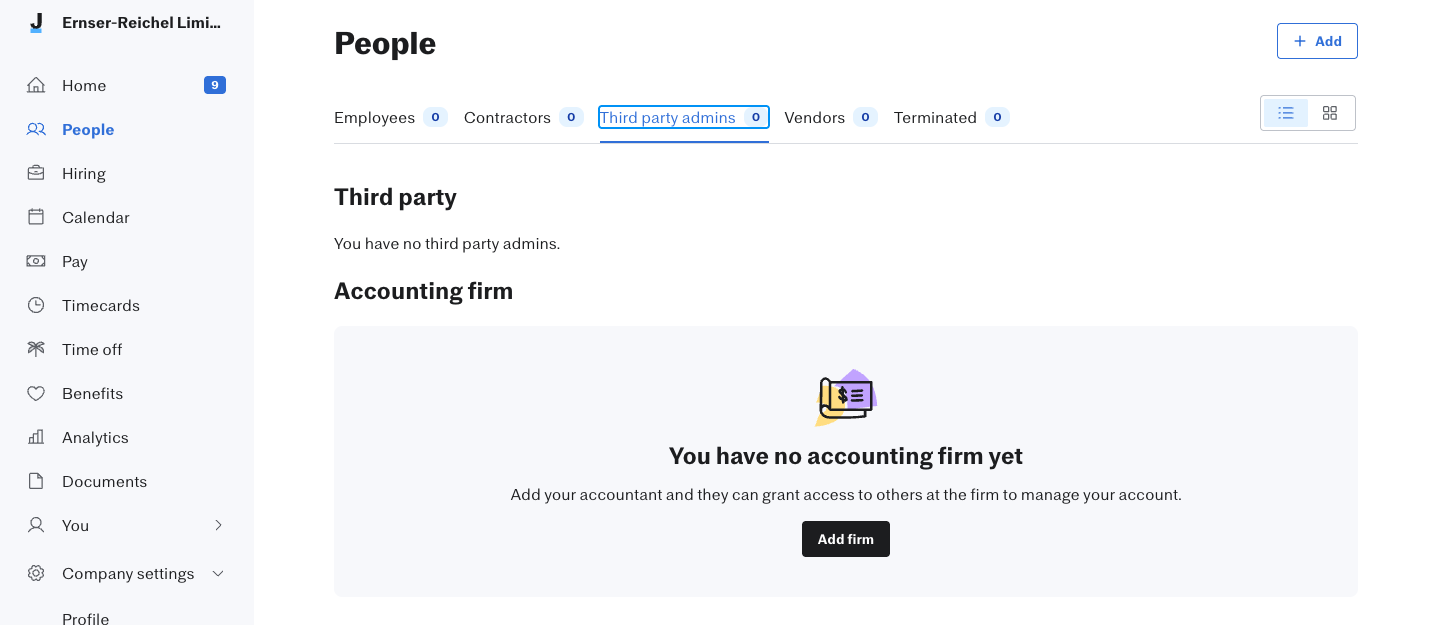The height and width of the screenshot is (625, 1440).
Task: Click the Timecards clock icon
Action: click(36, 305)
